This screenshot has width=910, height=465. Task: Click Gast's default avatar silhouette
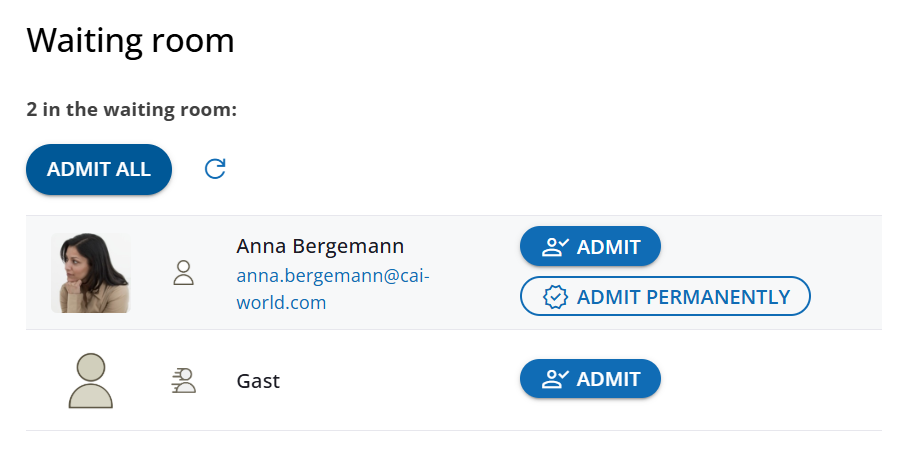point(91,380)
